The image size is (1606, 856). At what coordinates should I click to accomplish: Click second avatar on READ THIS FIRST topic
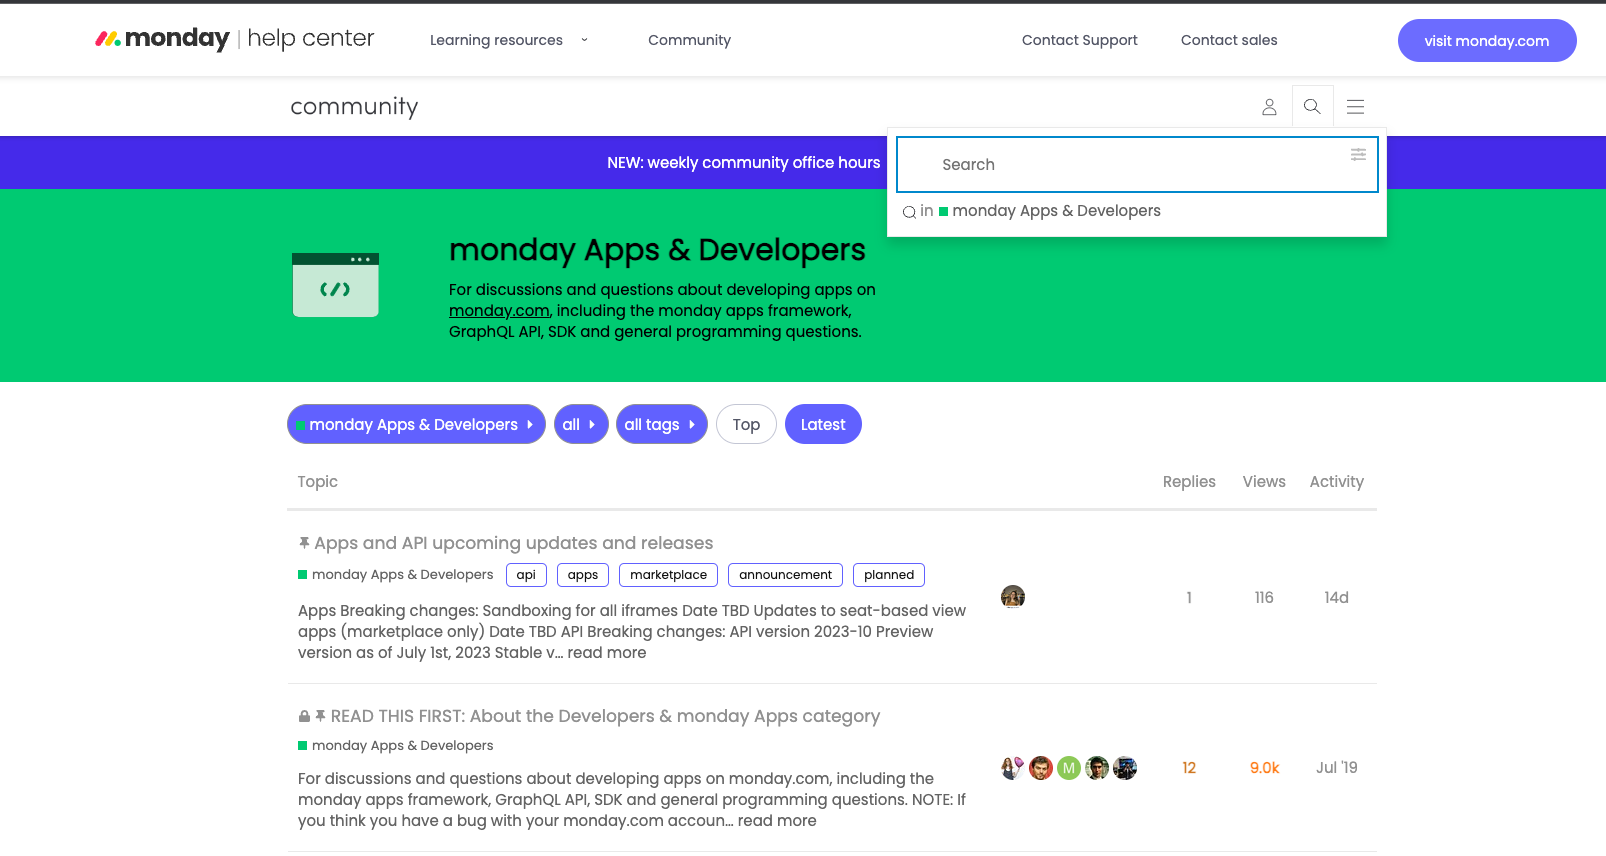(x=1041, y=768)
